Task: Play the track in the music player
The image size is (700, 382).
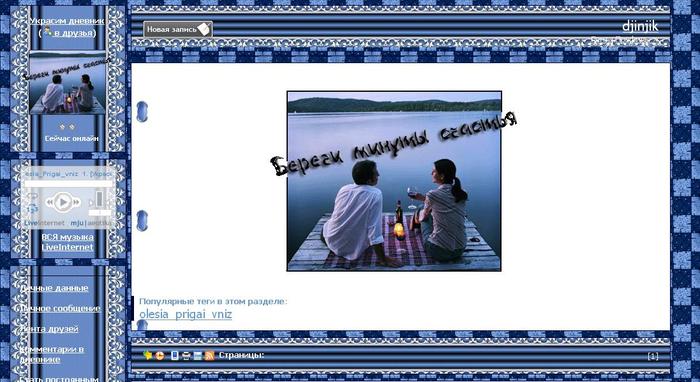Action: point(63,202)
